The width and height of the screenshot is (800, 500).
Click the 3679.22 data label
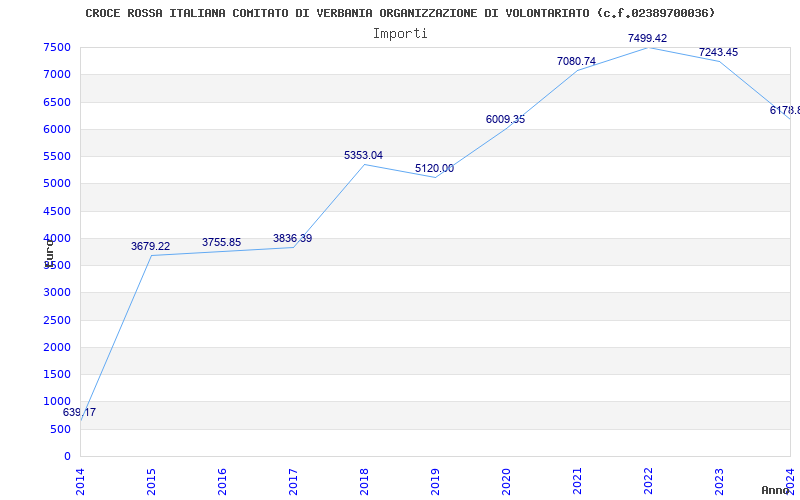click(151, 246)
